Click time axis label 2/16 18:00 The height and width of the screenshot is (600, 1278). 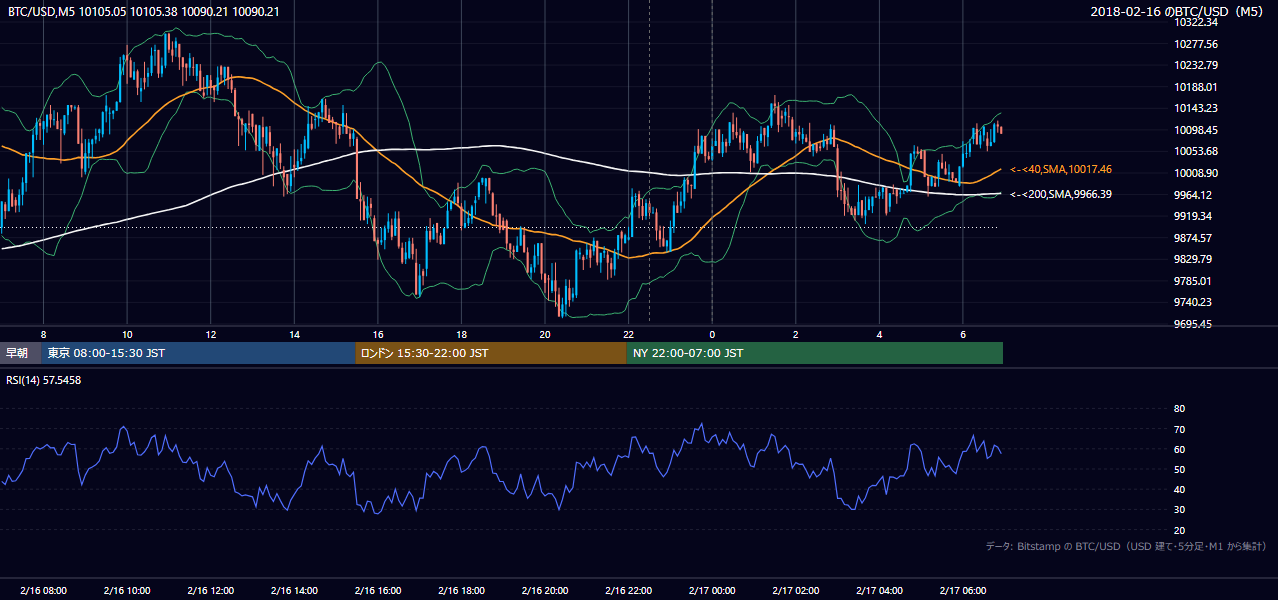click(461, 591)
